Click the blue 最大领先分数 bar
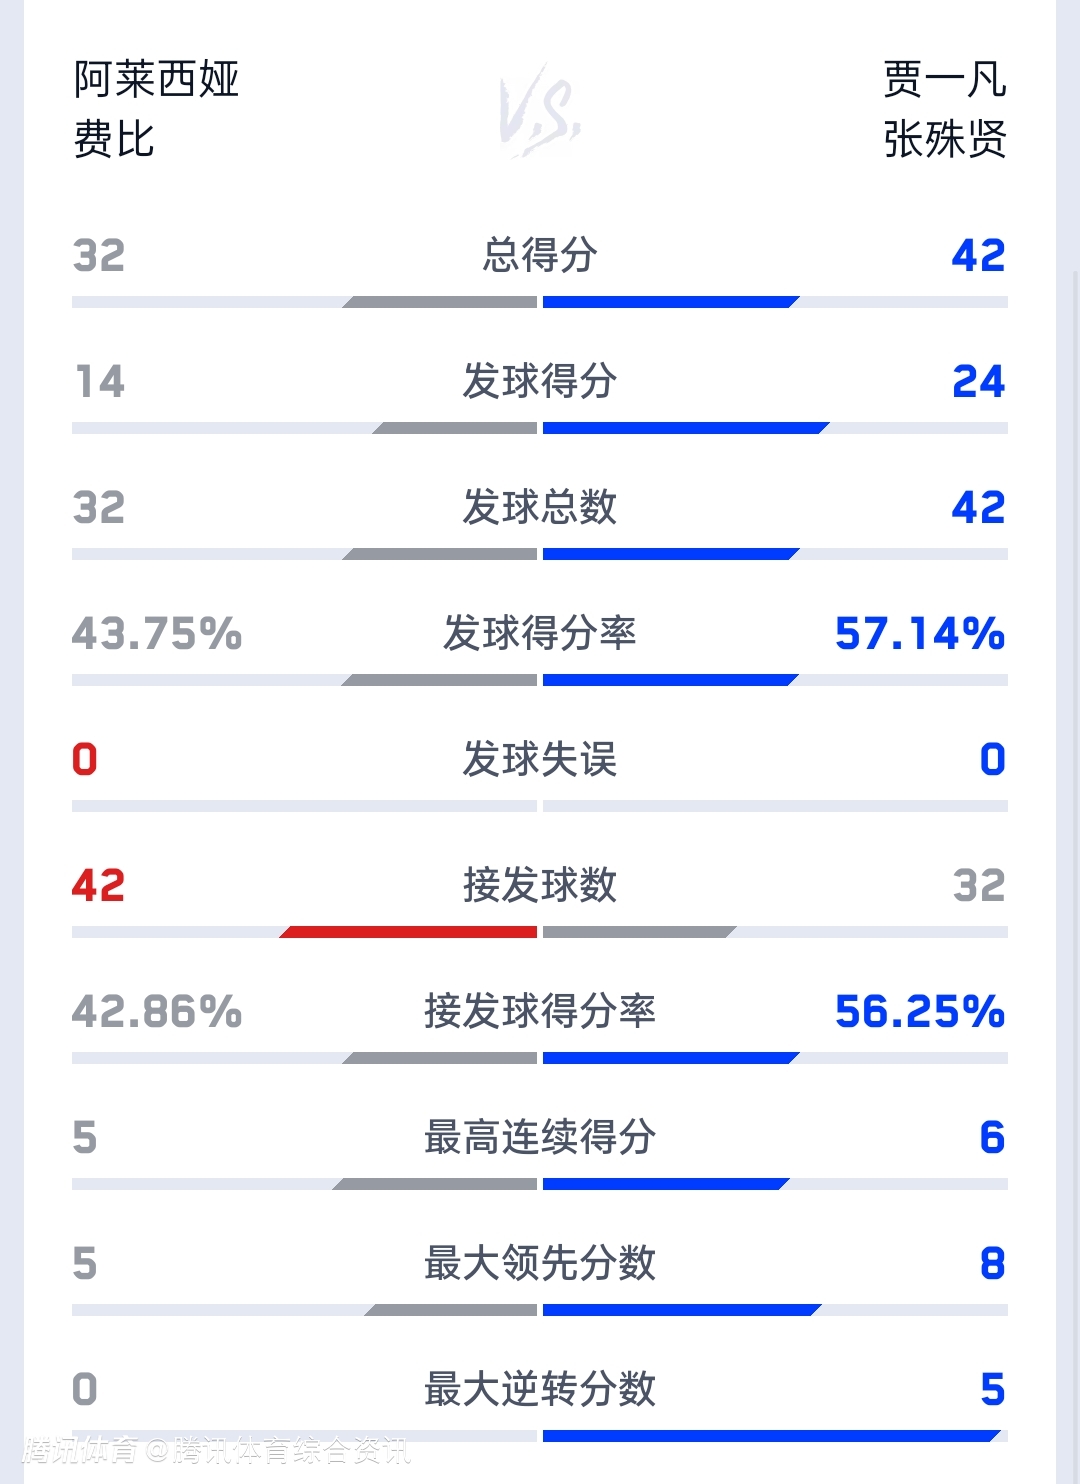This screenshot has width=1080, height=1484. (682, 1310)
